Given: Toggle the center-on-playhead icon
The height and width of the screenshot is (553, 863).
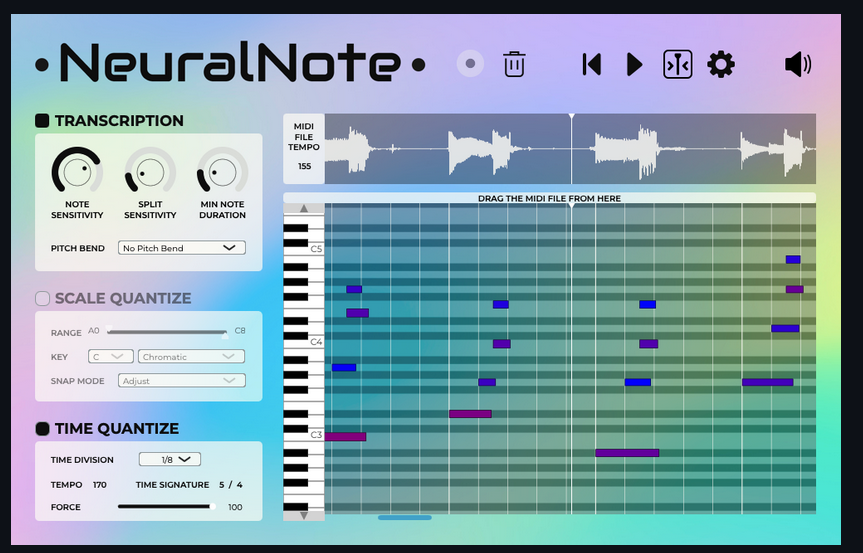Looking at the screenshot, I should (x=678, y=64).
